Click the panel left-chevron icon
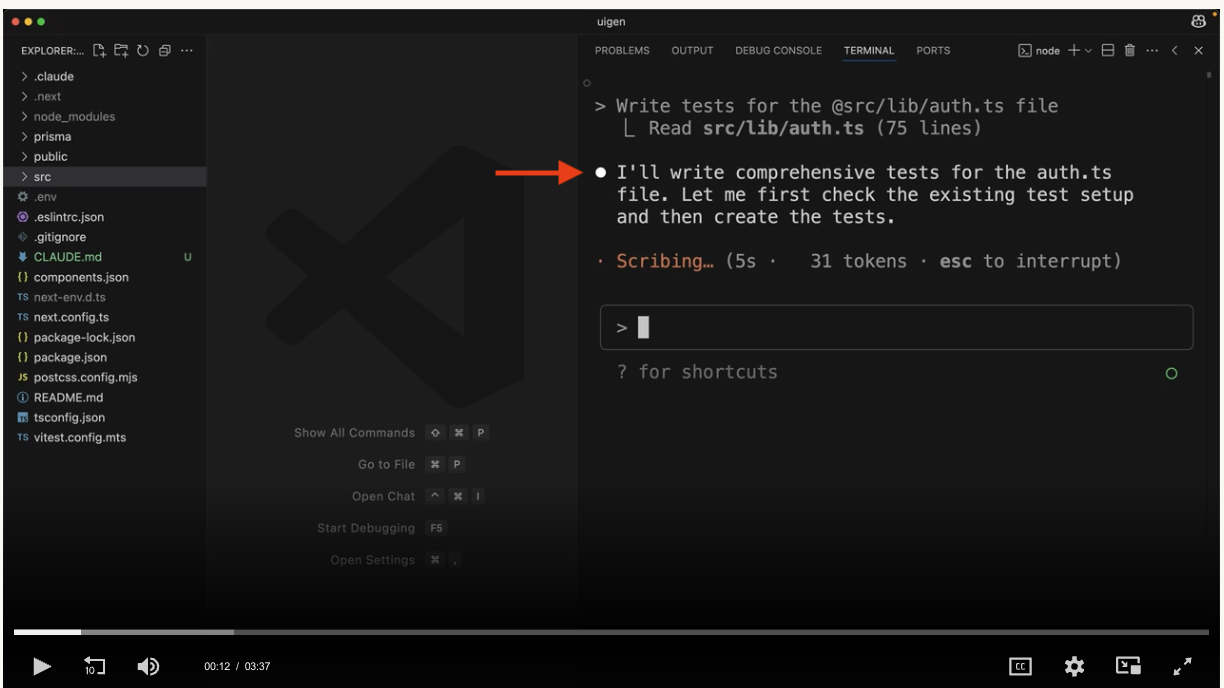The image size is (1224, 688). pos(1175,50)
